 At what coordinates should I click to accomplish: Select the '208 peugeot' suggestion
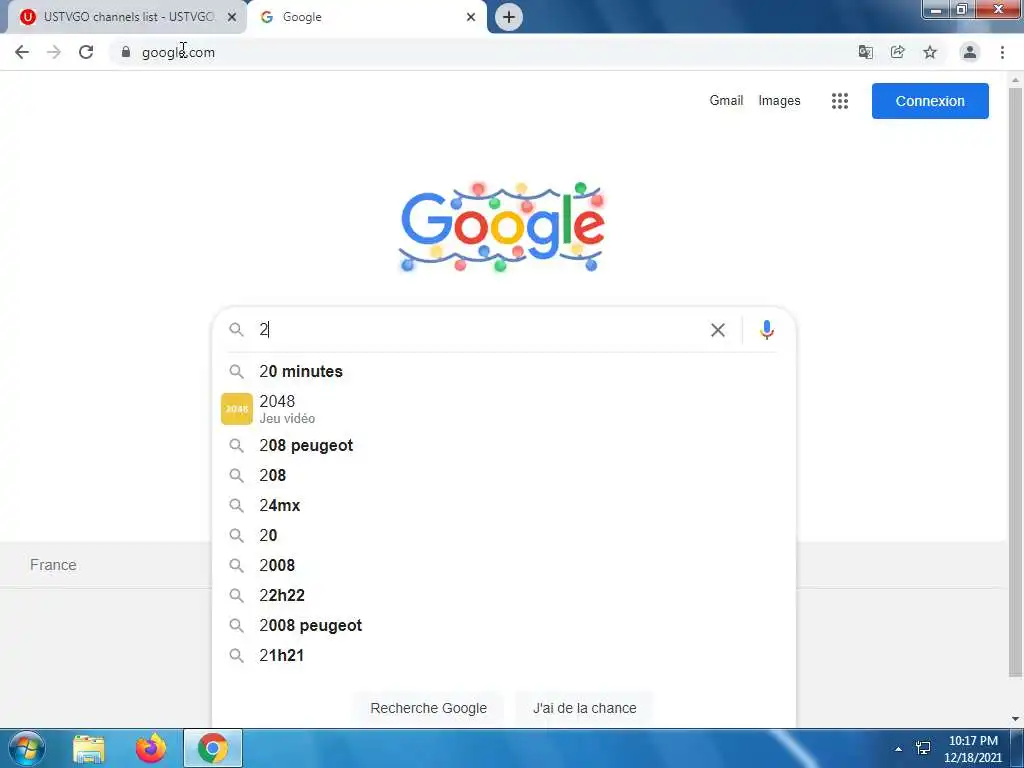(504, 445)
